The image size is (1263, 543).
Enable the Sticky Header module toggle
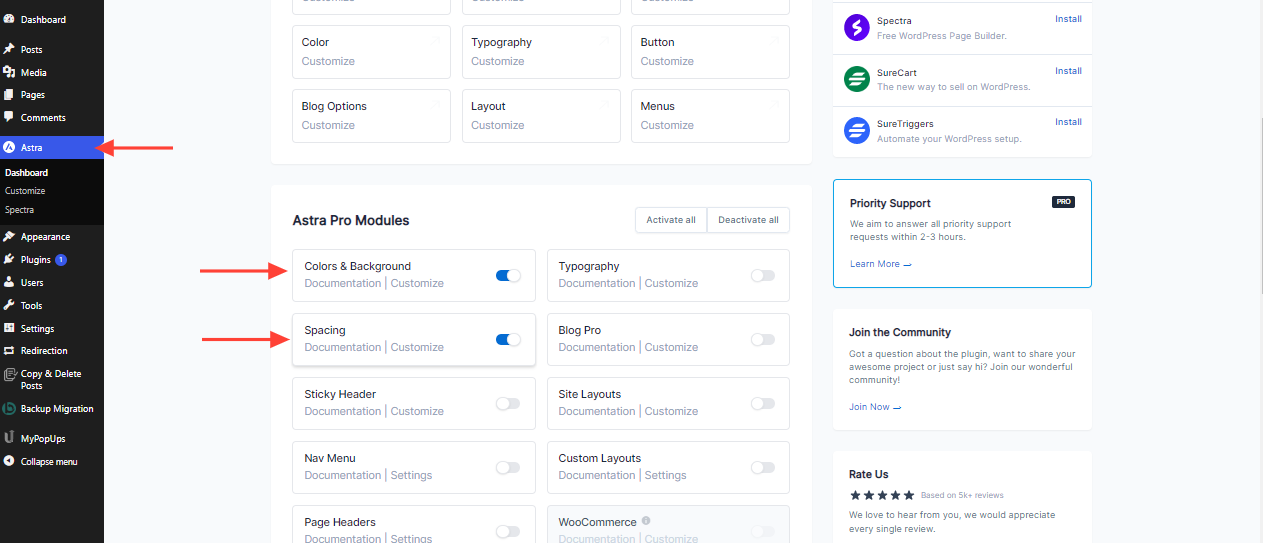click(x=508, y=403)
